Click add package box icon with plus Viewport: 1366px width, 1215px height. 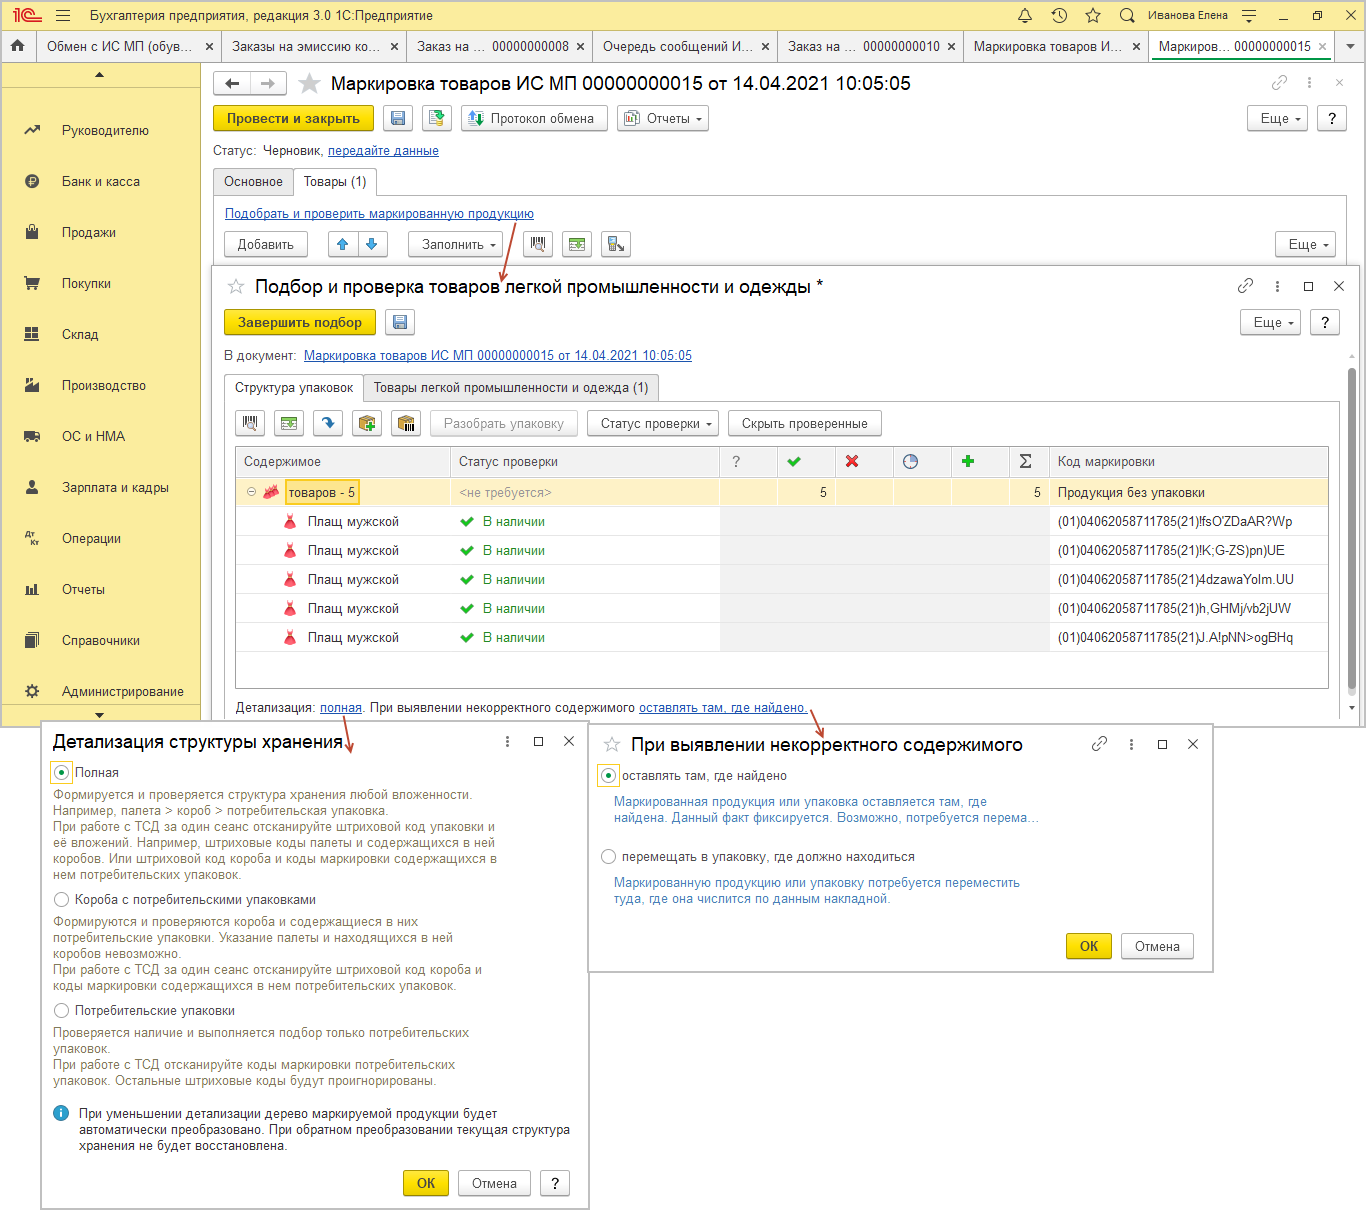[x=367, y=423]
